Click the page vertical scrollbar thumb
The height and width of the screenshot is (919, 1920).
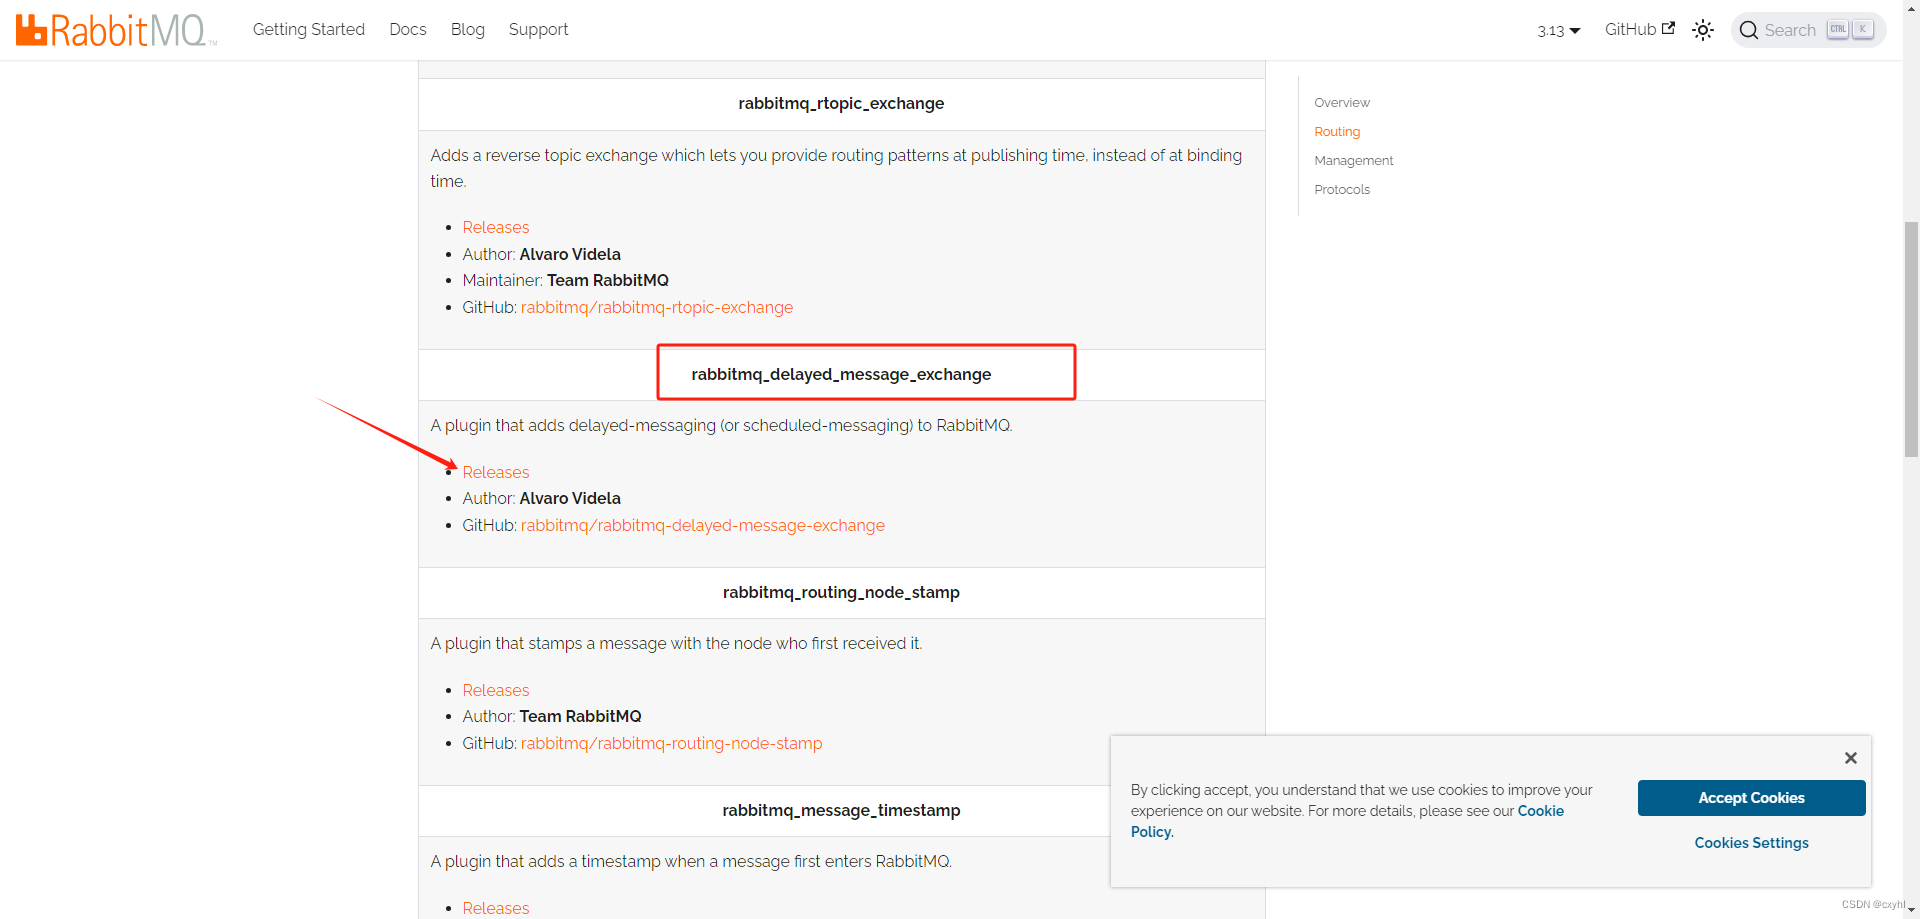[x=1911, y=340]
